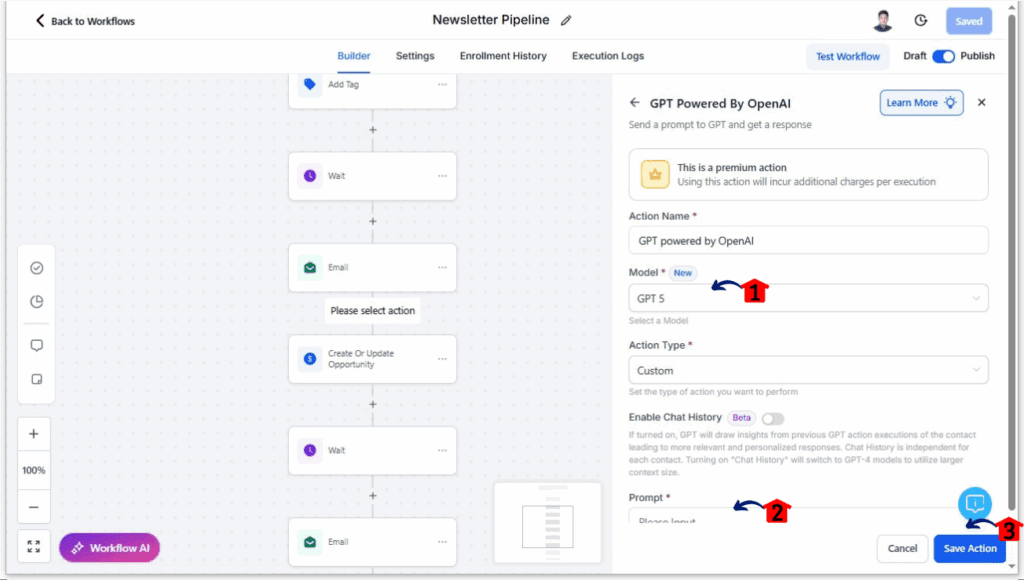
Task: Open comments icon in left toolbar
Action: (37, 345)
